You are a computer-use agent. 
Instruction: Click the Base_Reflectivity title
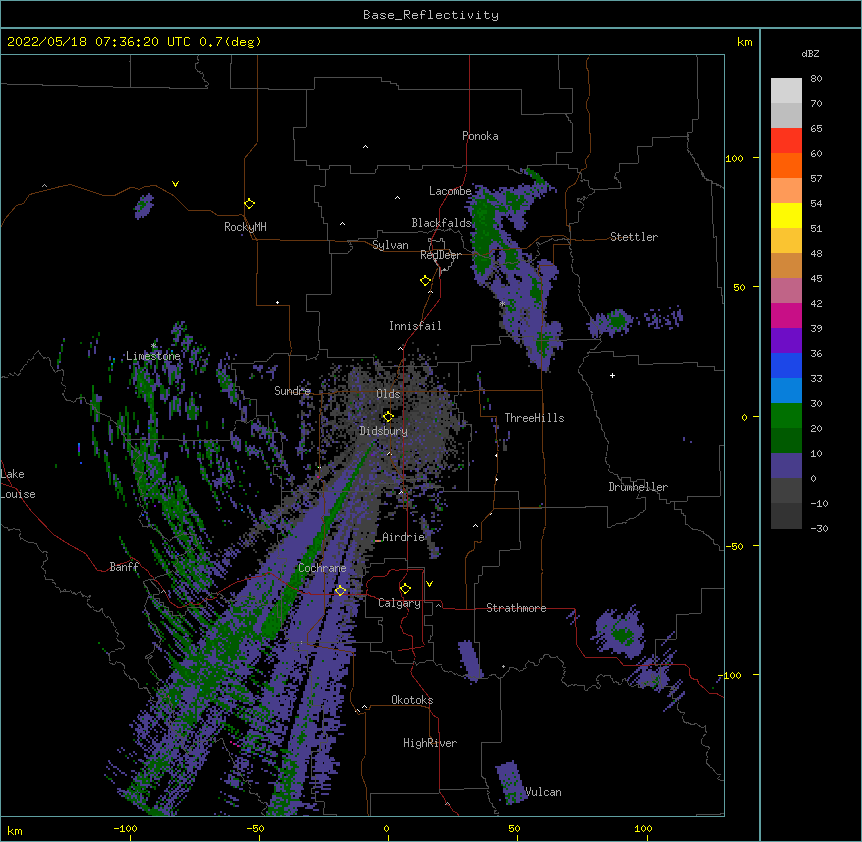431,15
